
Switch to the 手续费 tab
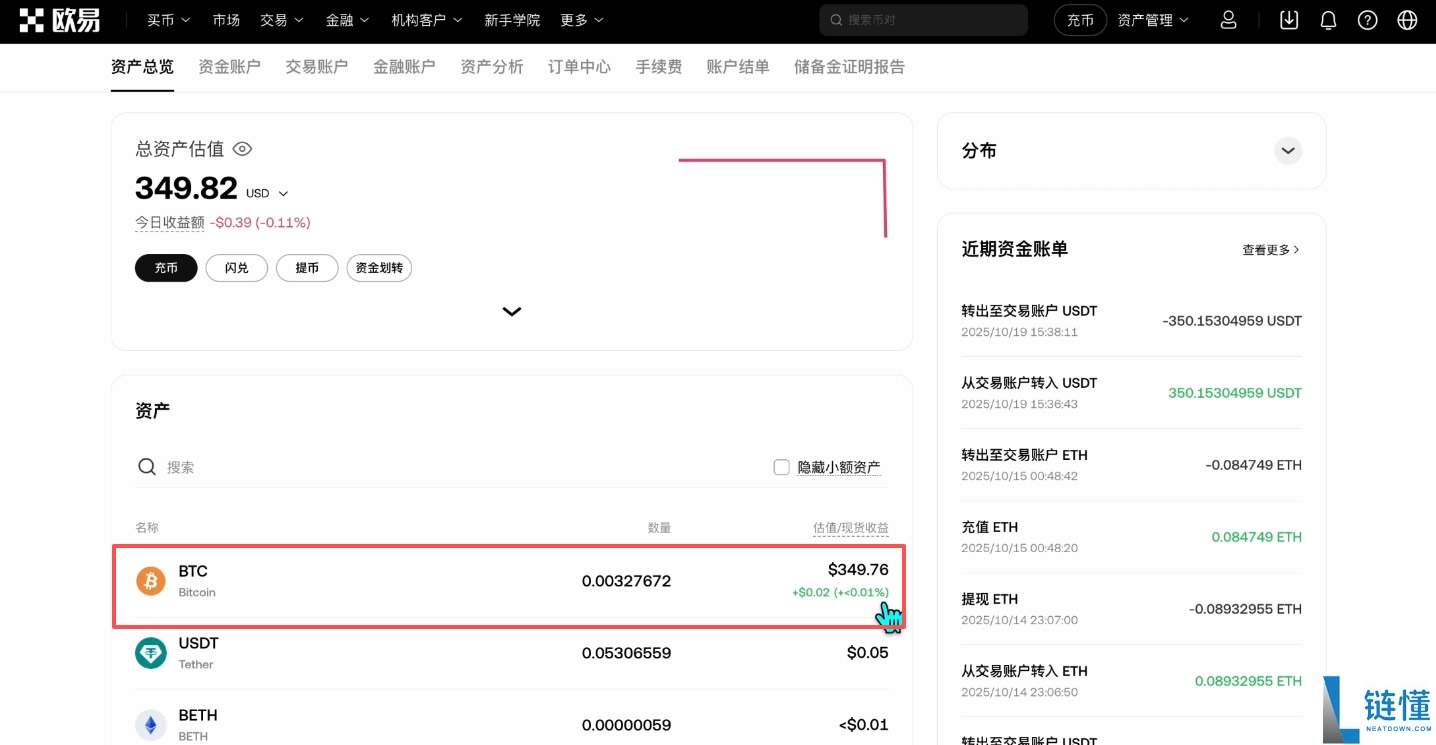659,67
